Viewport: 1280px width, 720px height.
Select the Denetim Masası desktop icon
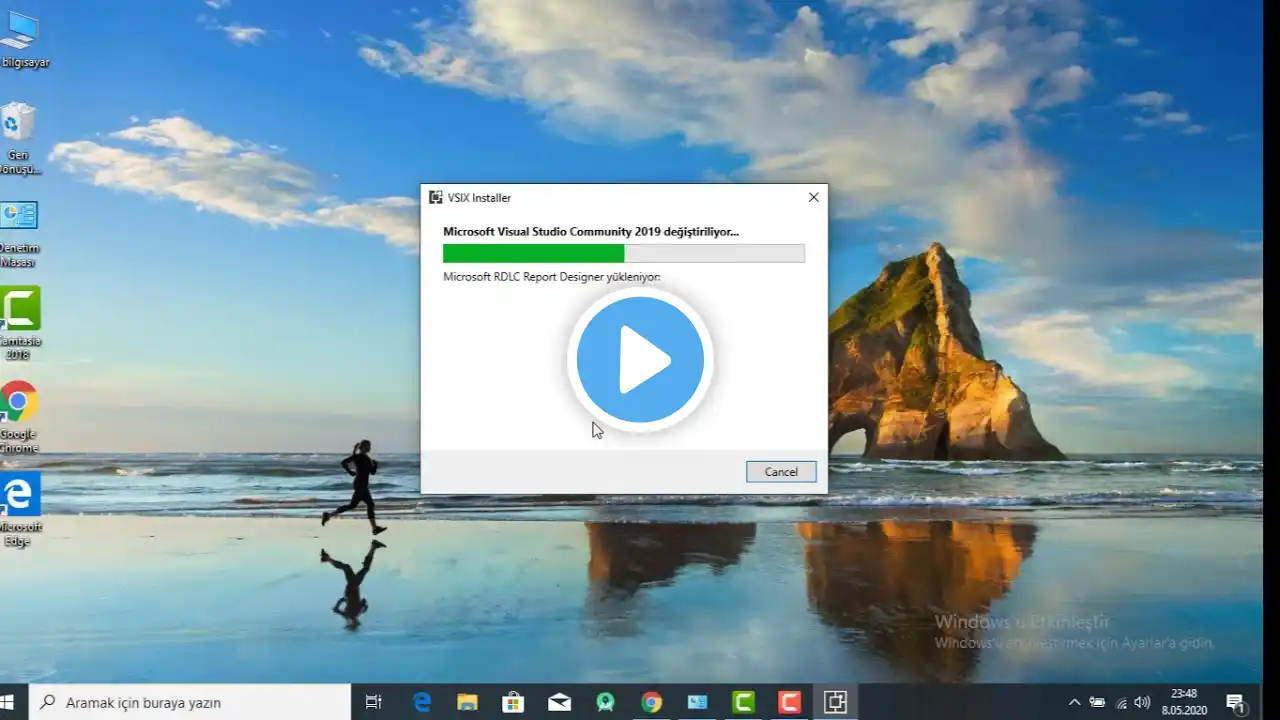click(19, 234)
